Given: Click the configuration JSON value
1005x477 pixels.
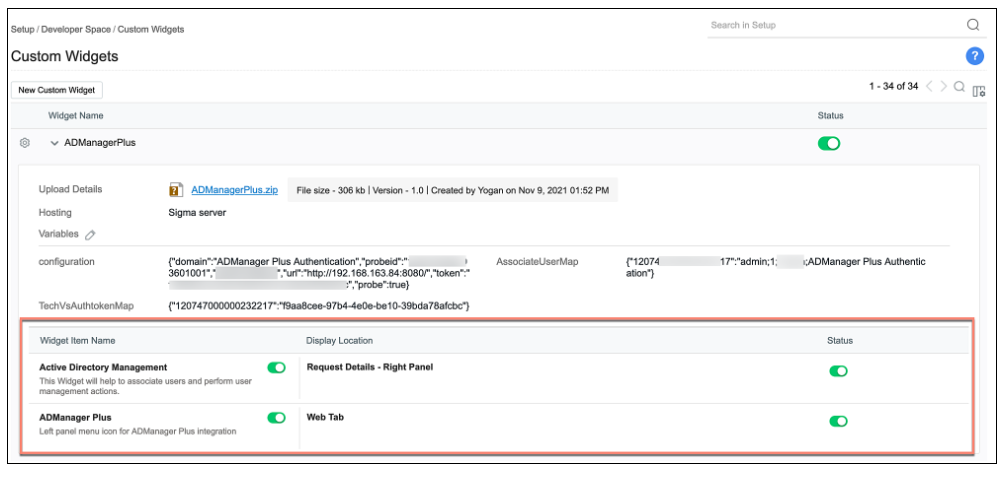Looking at the screenshot, I should tap(319, 273).
